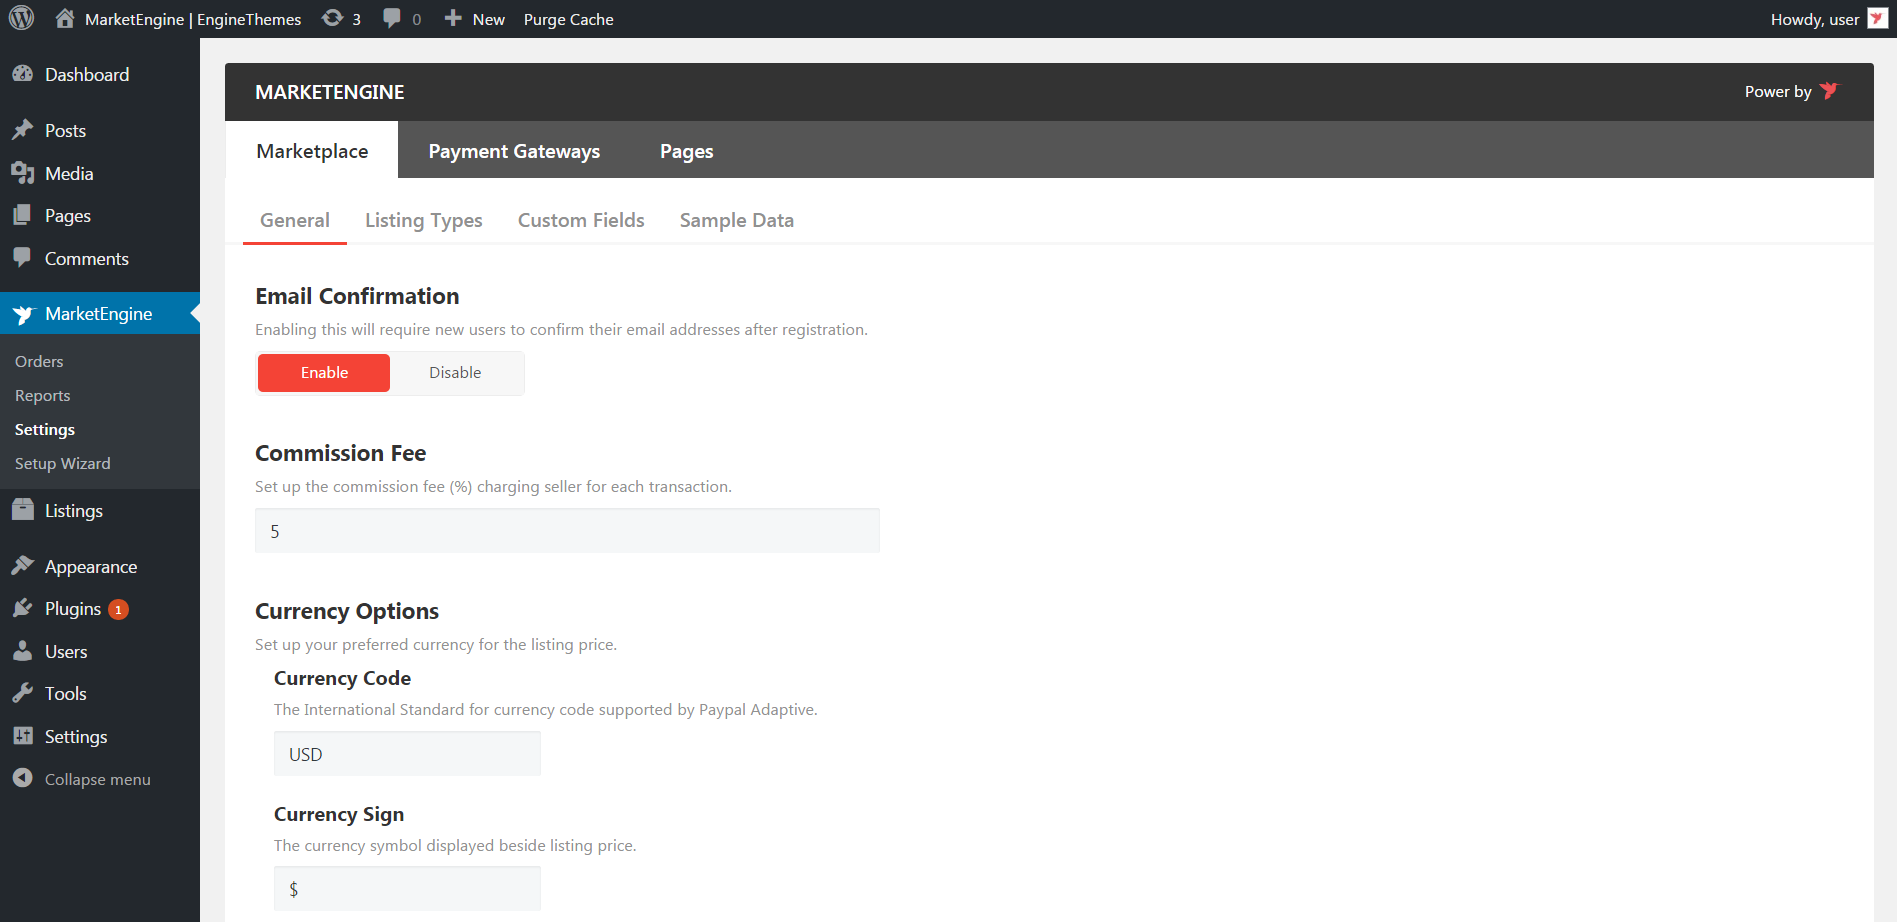The width and height of the screenshot is (1897, 922).
Task: Open Plugins with the update badge
Action: click(73, 609)
